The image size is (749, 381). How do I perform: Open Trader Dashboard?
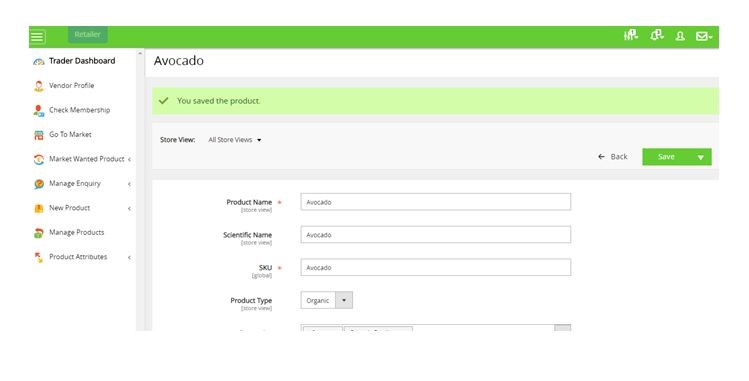pos(82,61)
